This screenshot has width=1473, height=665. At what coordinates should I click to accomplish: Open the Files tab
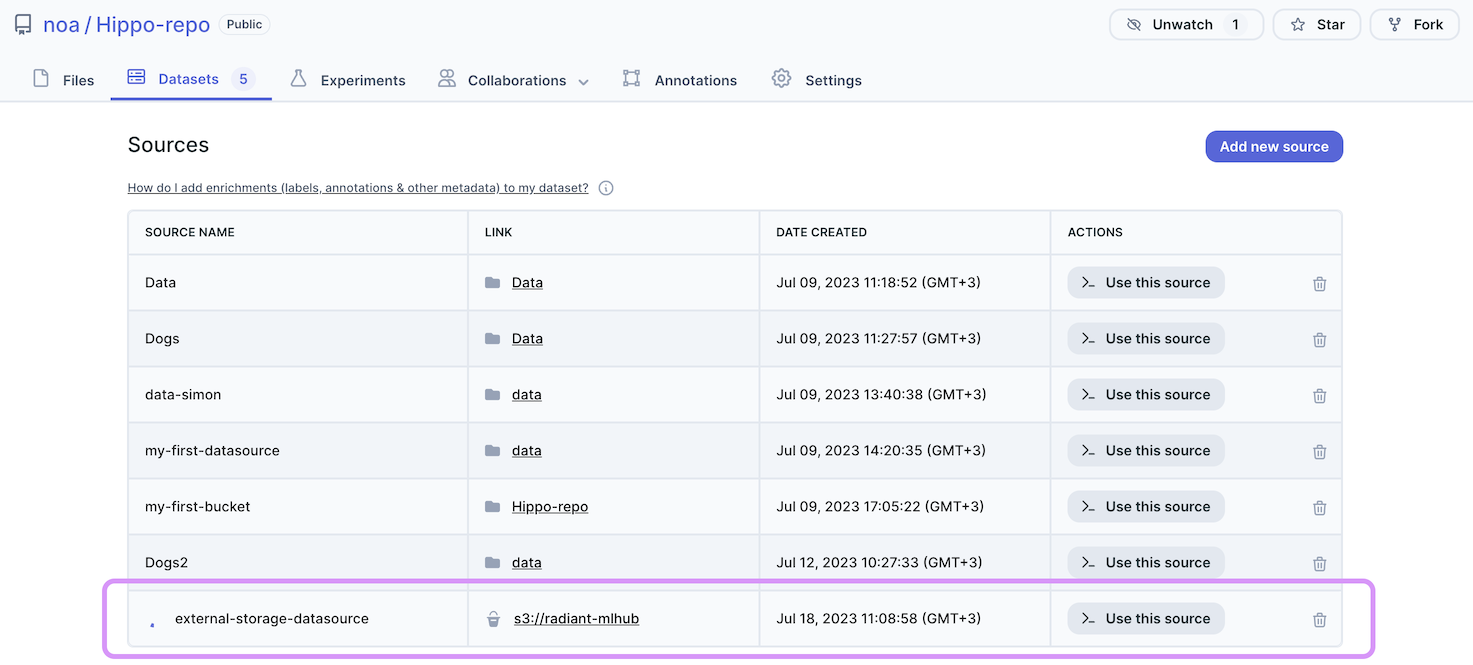point(64,80)
